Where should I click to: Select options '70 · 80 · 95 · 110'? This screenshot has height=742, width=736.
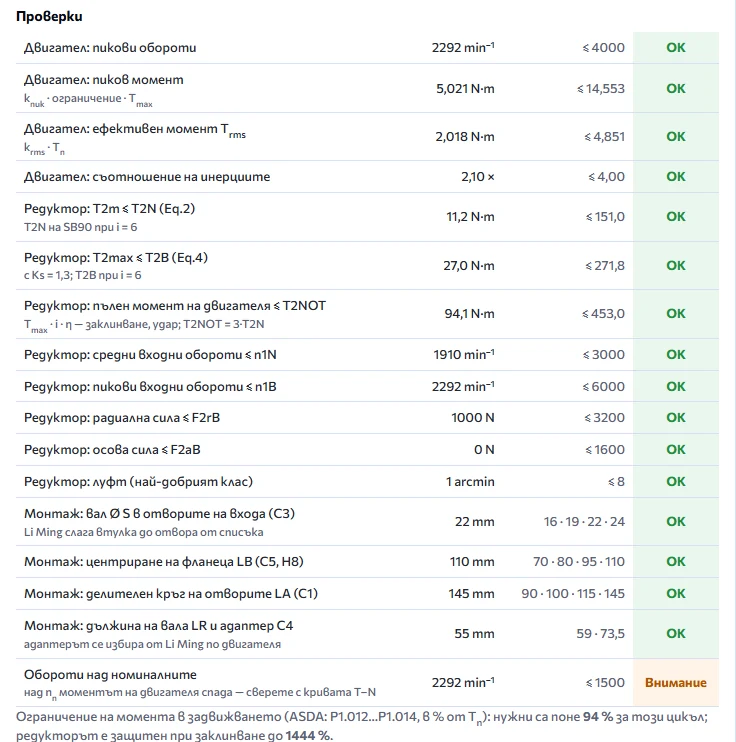[579, 562]
